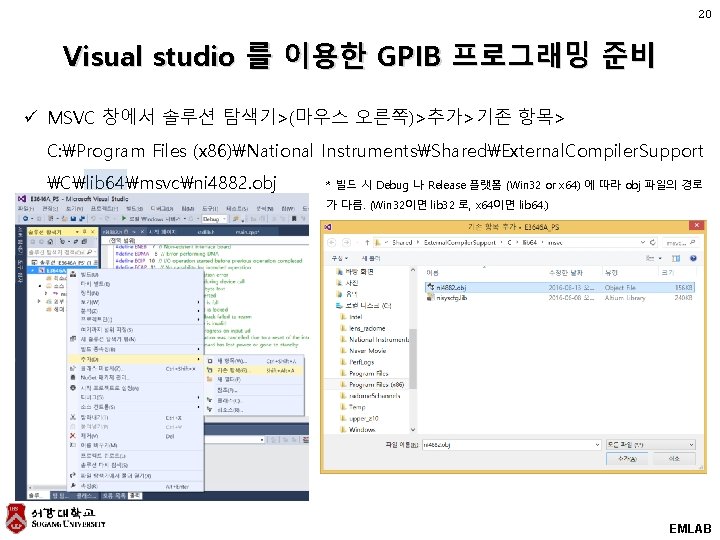Select National Instruments folder in tree

(x=374, y=339)
